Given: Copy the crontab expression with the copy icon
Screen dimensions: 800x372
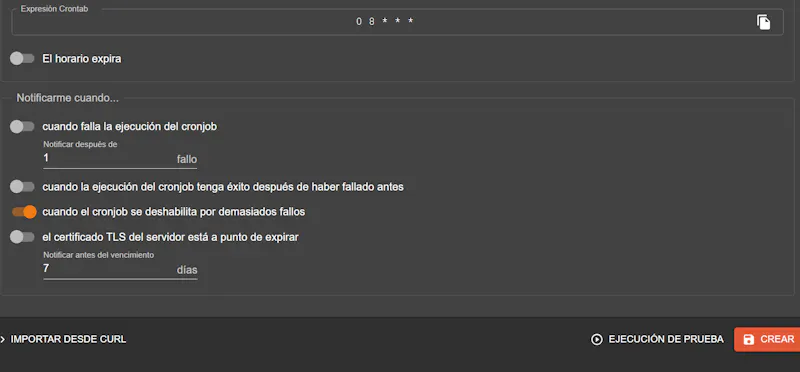Looking at the screenshot, I should [763, 22].
